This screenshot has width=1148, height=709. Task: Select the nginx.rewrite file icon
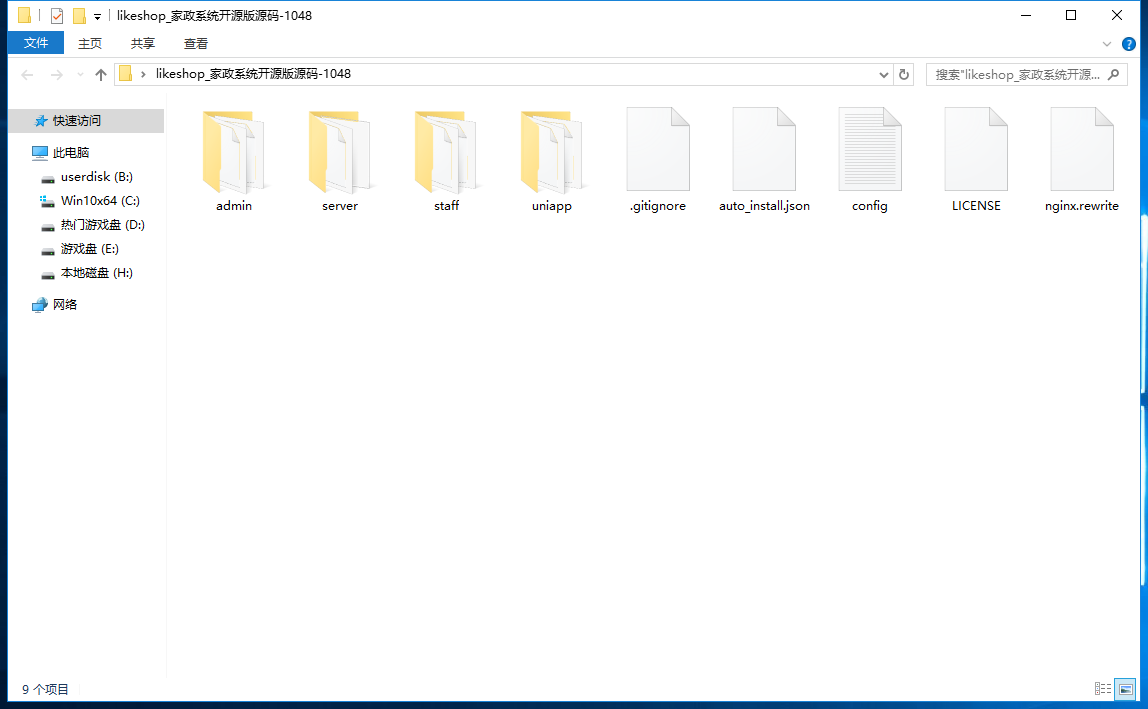pos(1081,149)
